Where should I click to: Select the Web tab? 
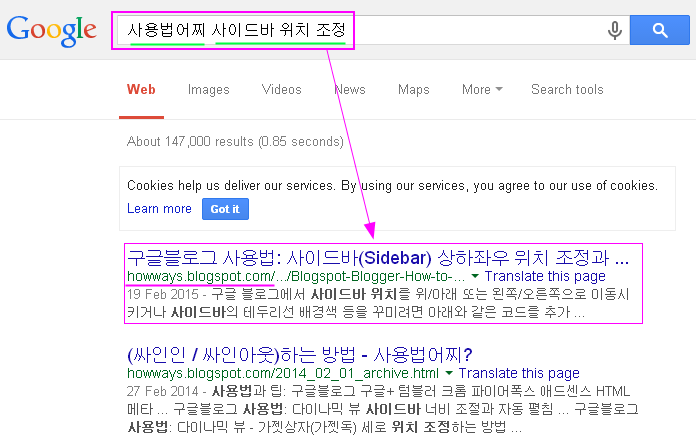pos(141,90)
